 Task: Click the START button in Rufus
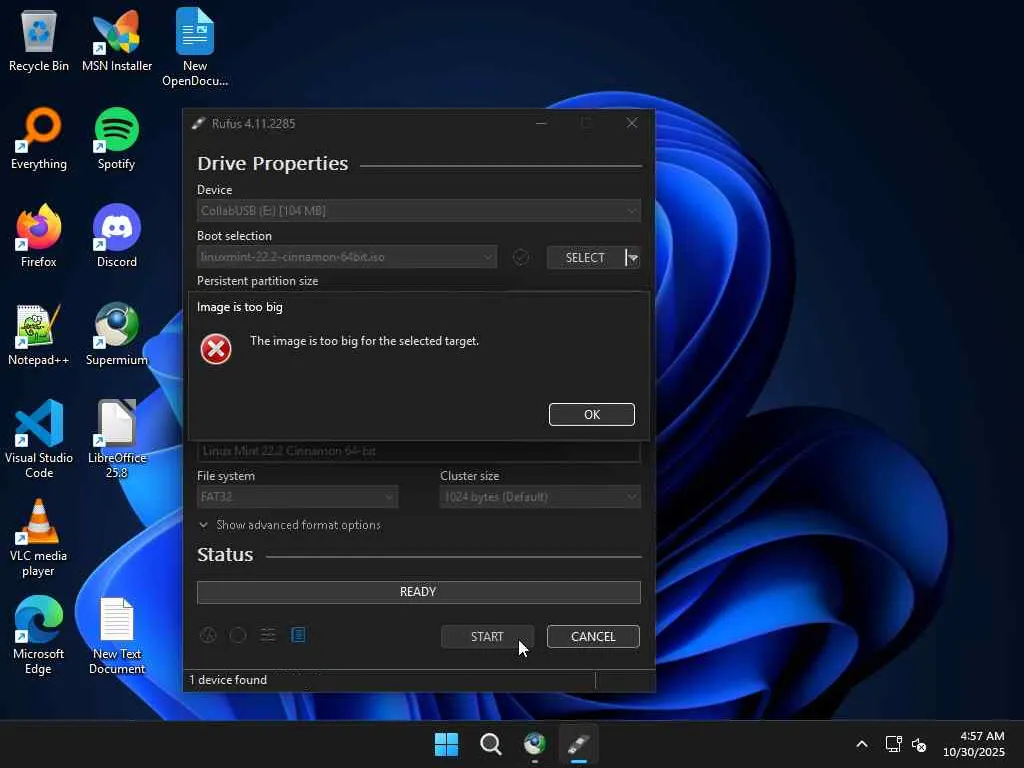(x=487, y=637)
